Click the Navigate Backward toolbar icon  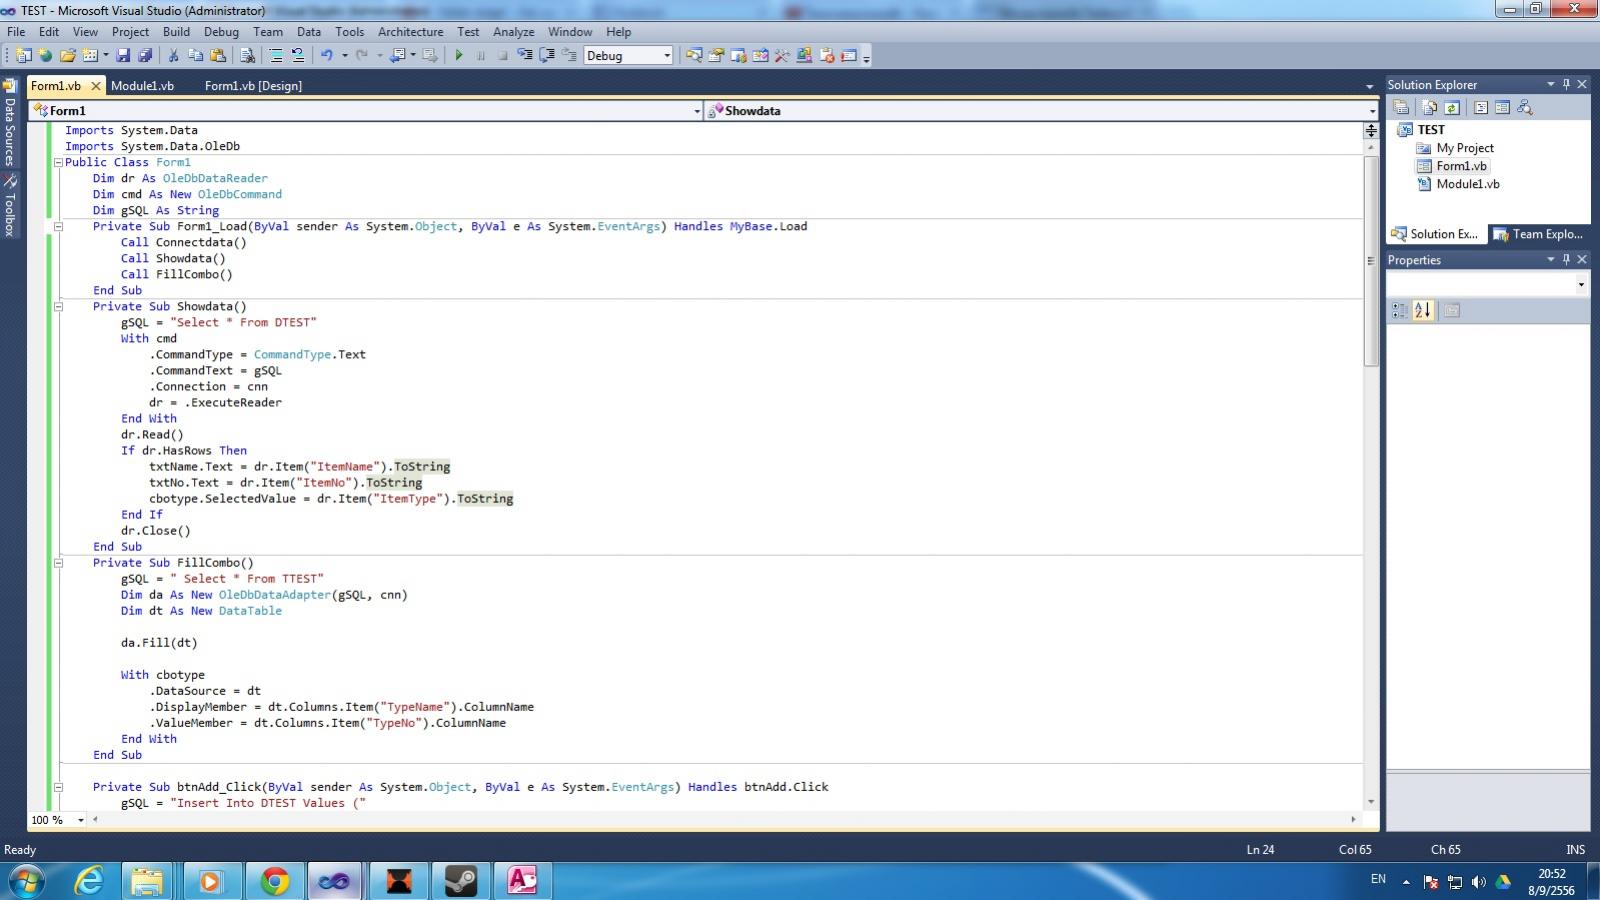click(398, 56)
